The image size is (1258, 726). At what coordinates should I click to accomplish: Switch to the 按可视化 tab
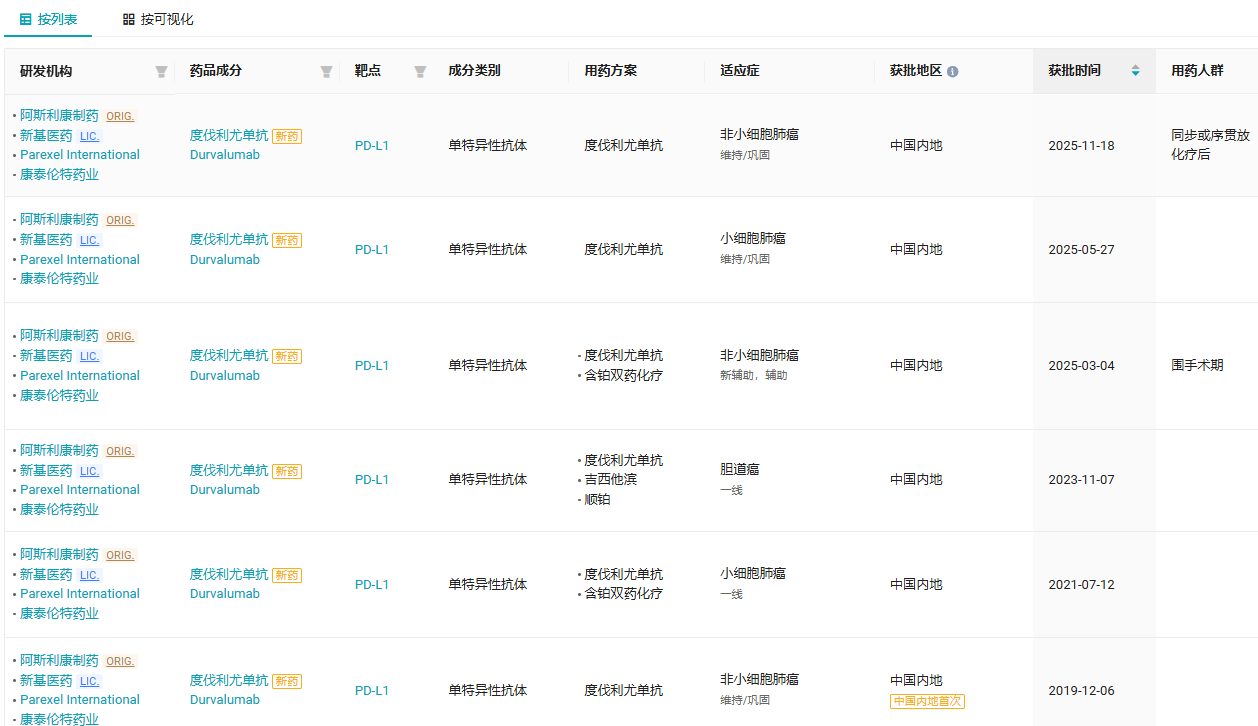click(x=158, y=19)
